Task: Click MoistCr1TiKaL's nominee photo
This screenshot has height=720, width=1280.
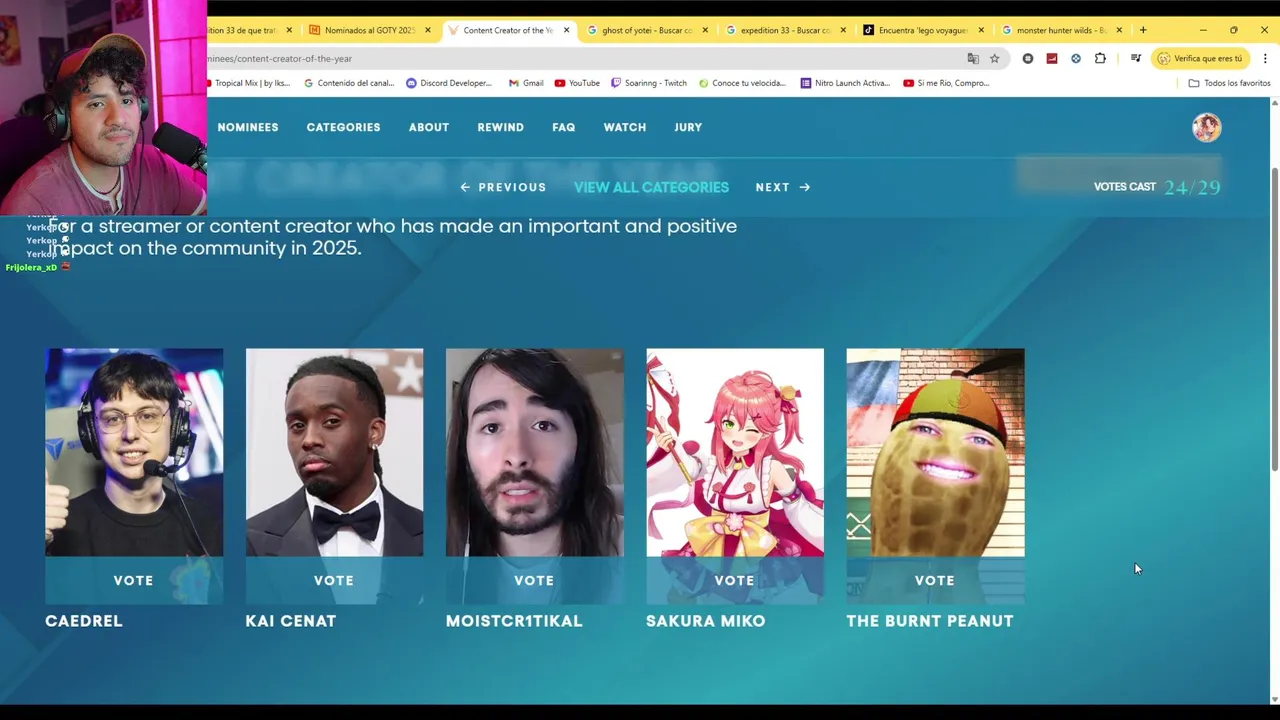Action: 534,452
